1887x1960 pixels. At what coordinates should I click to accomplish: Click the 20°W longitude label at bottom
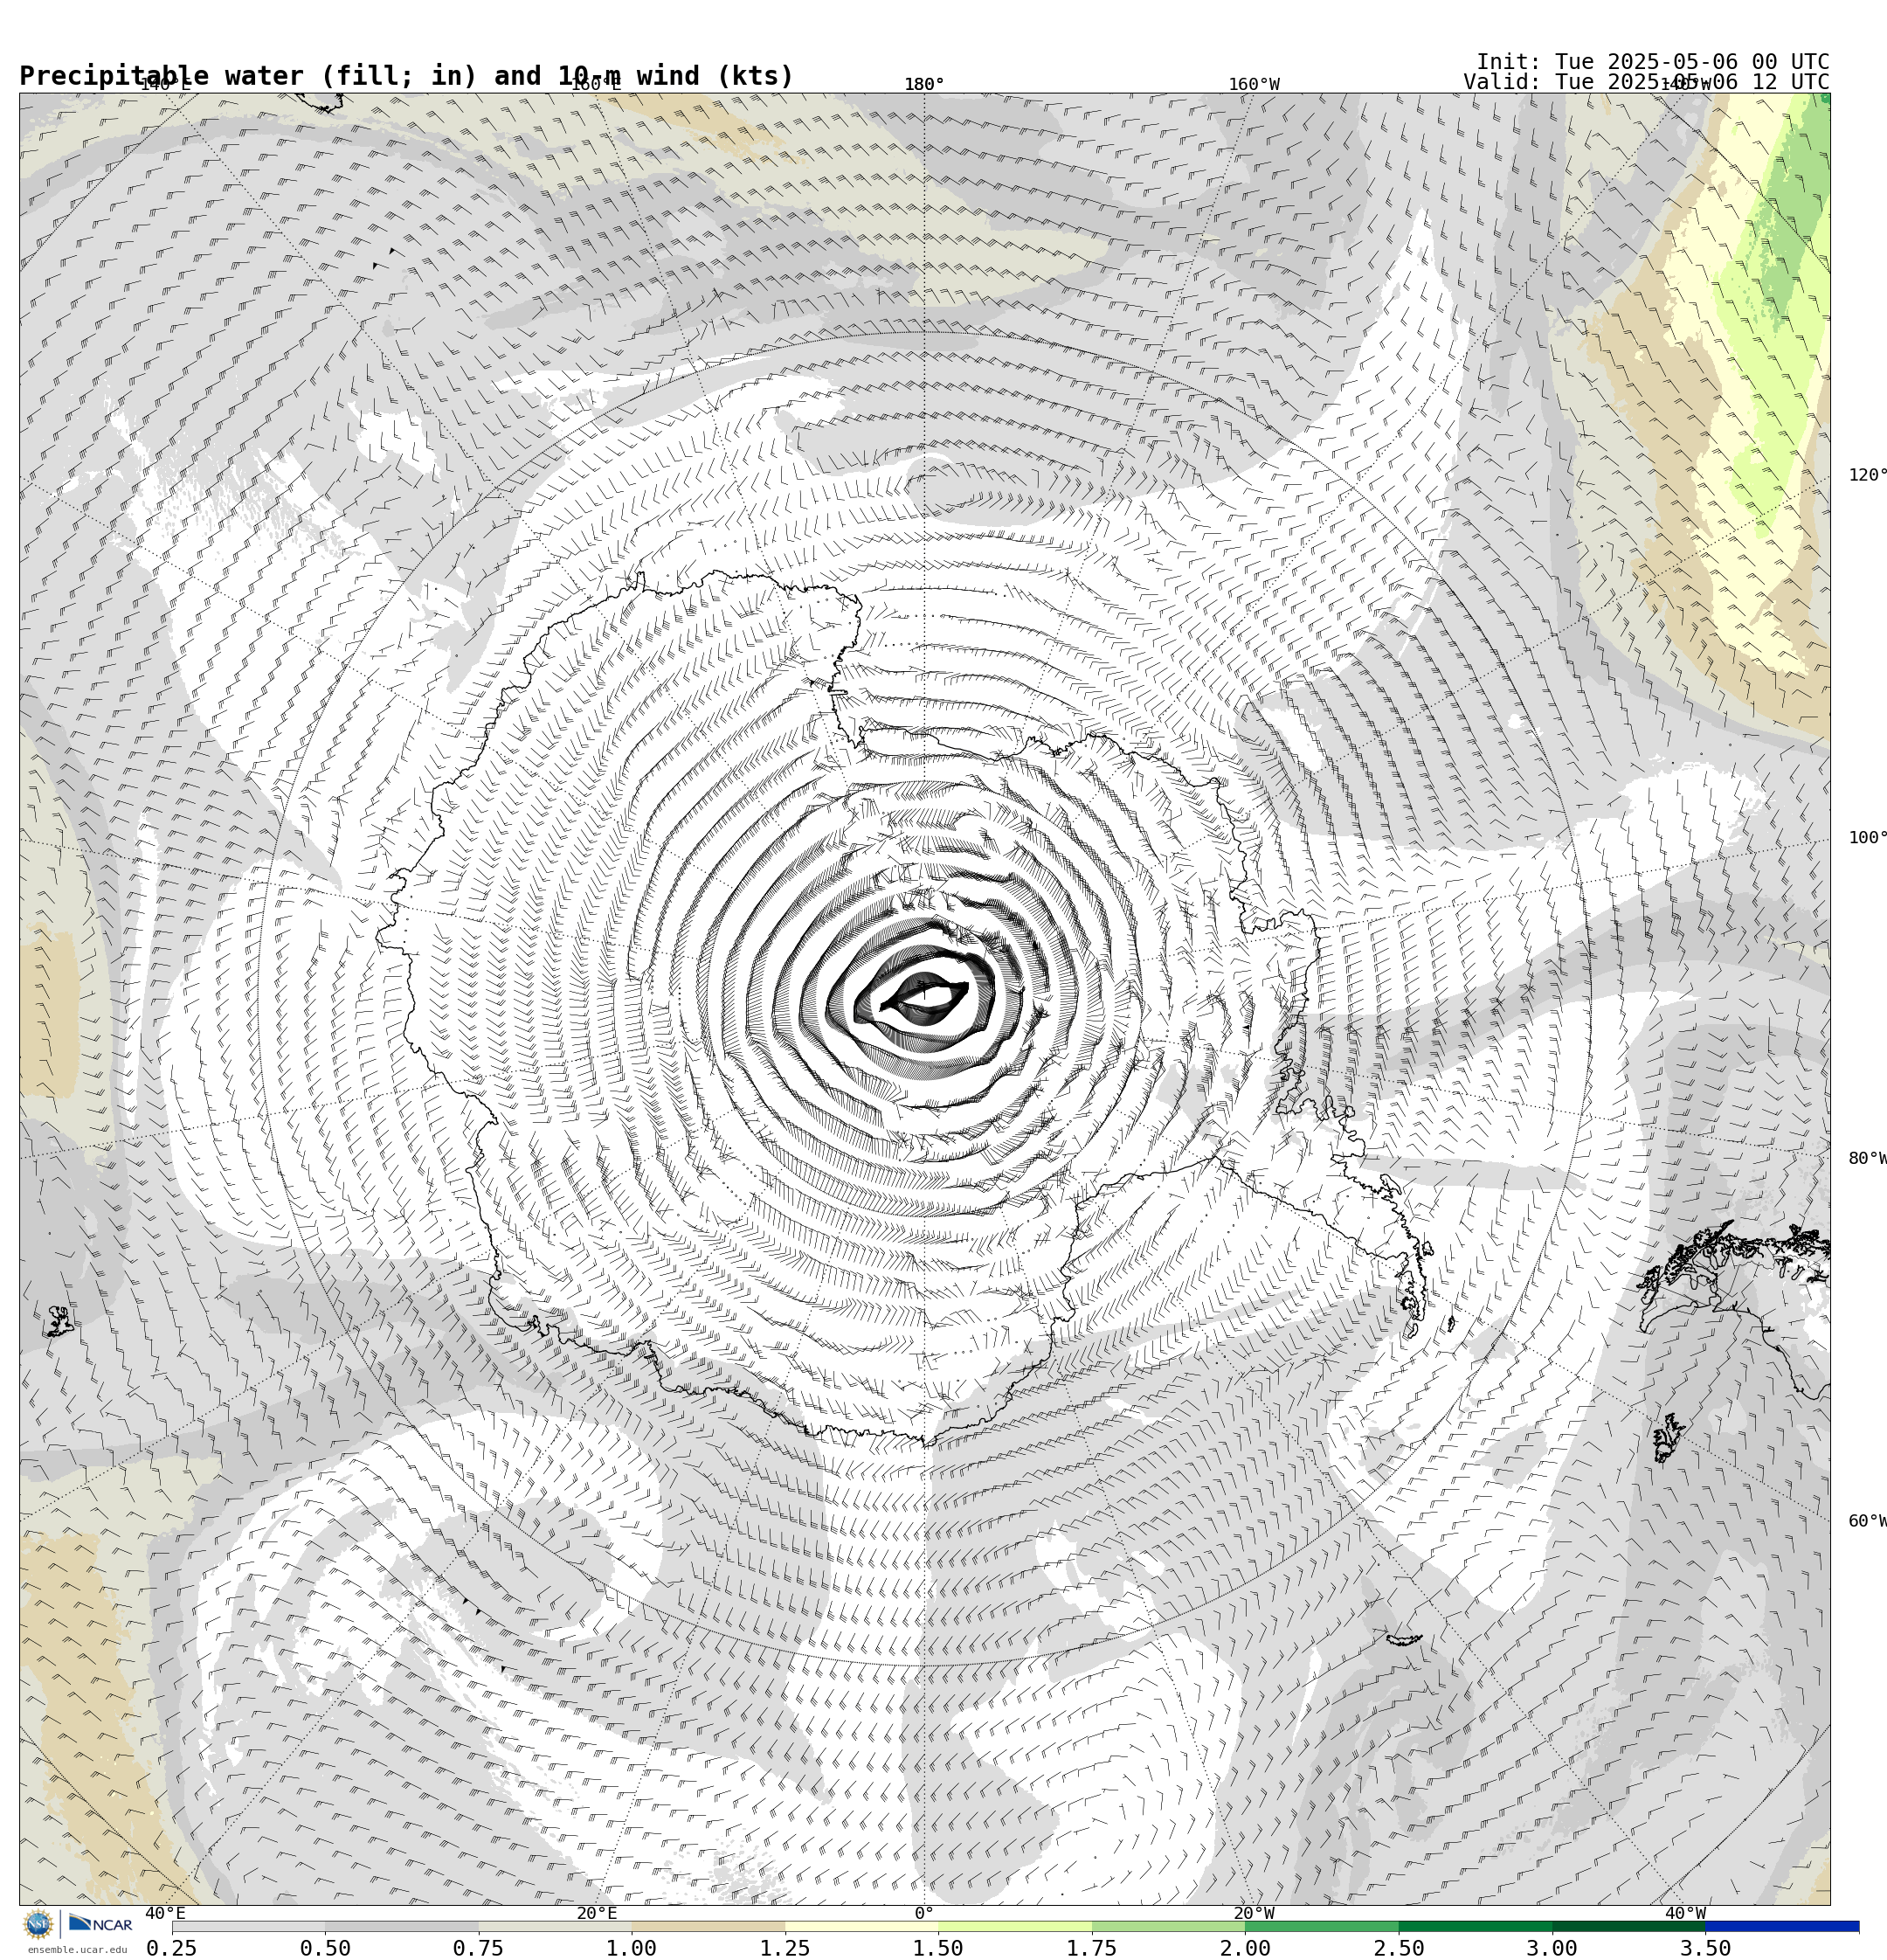pyautogui.click(x=1254, y=1913)
